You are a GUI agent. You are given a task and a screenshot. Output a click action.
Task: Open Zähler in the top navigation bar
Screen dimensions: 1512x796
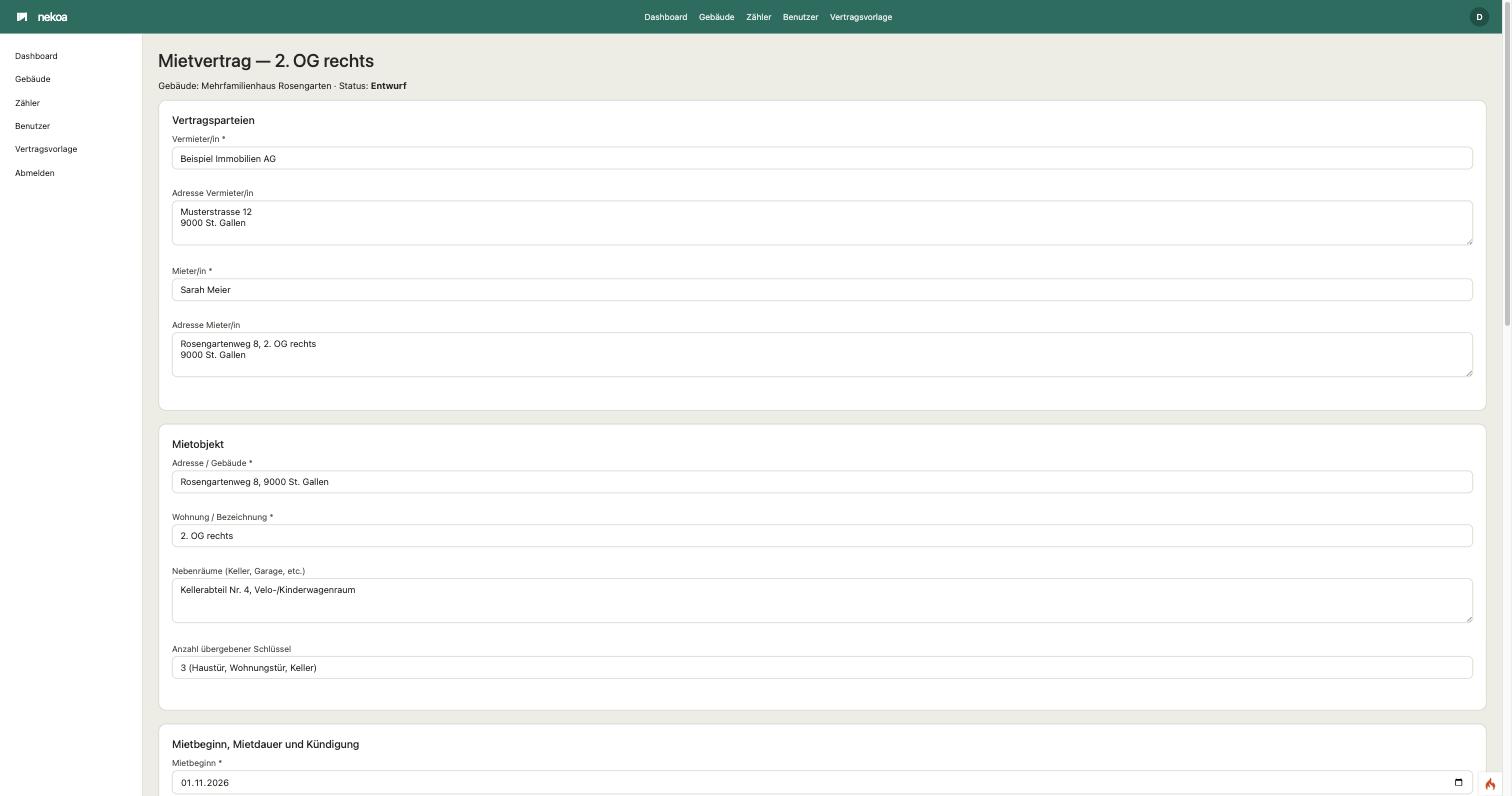click(x=758, y=17)
